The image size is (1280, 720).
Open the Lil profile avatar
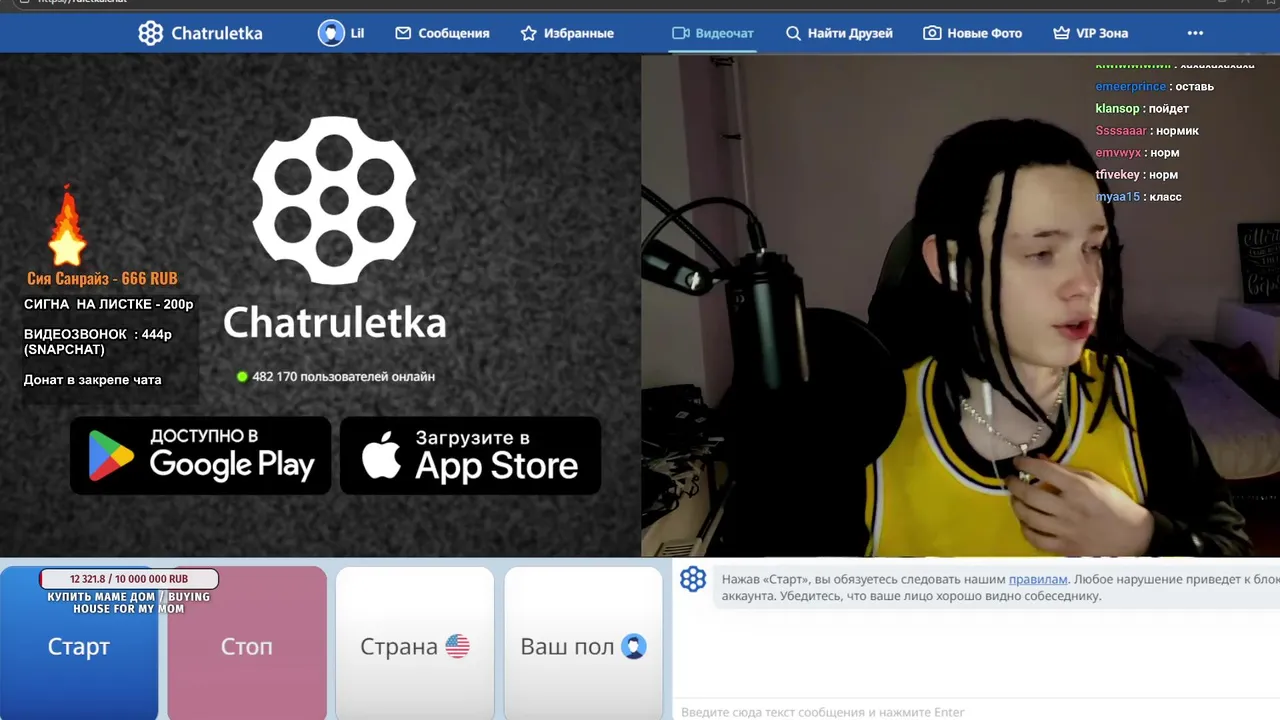pos(331,33)
